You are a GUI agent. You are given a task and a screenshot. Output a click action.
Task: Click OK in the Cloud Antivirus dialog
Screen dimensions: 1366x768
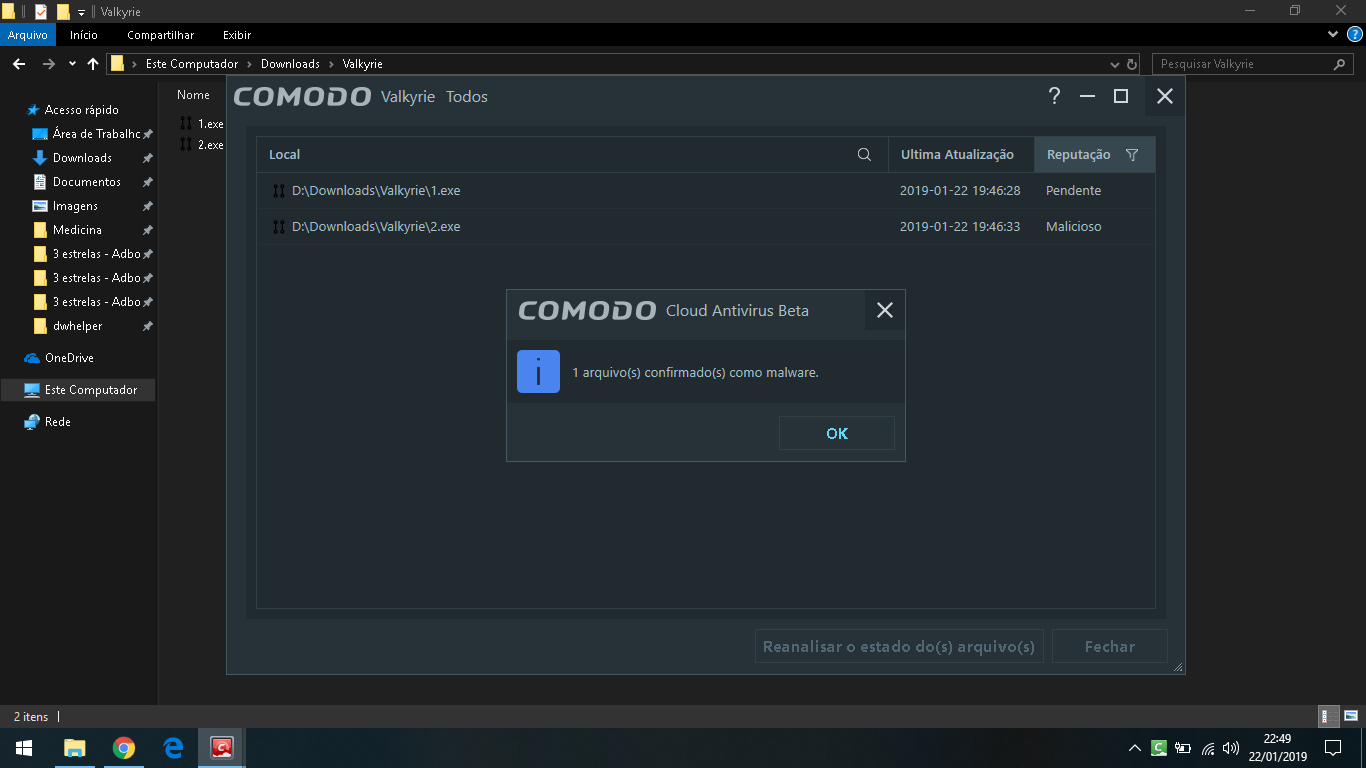[x=837, y=433]
